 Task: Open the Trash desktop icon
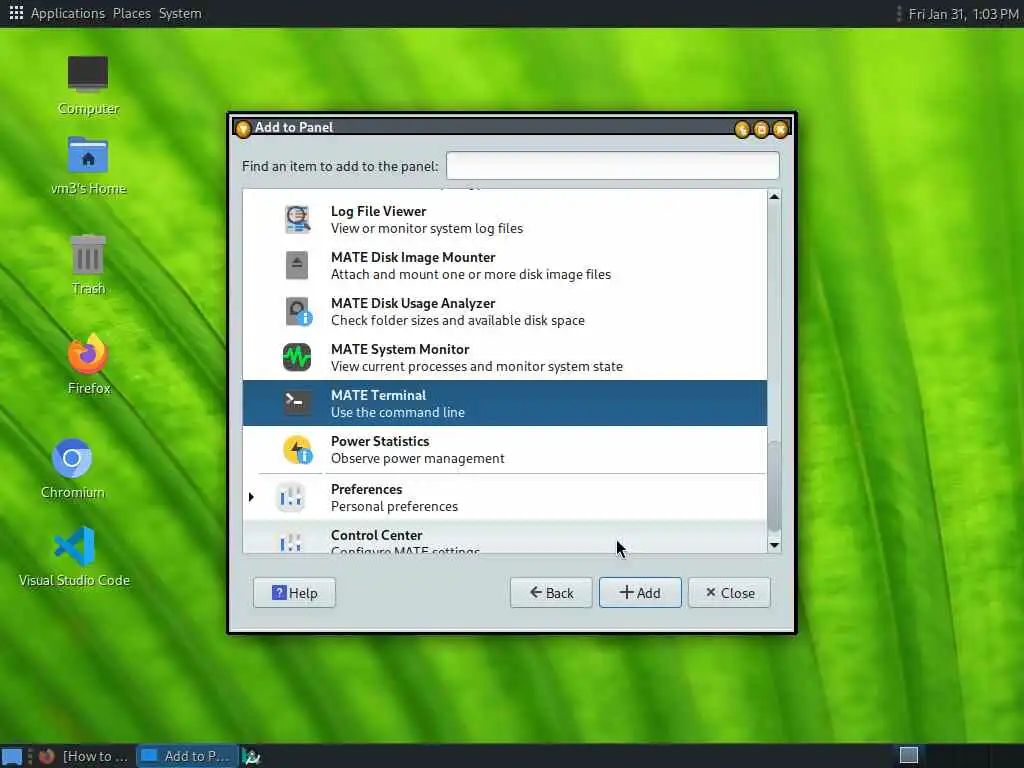pyautogui.click(x=88, y=255)
